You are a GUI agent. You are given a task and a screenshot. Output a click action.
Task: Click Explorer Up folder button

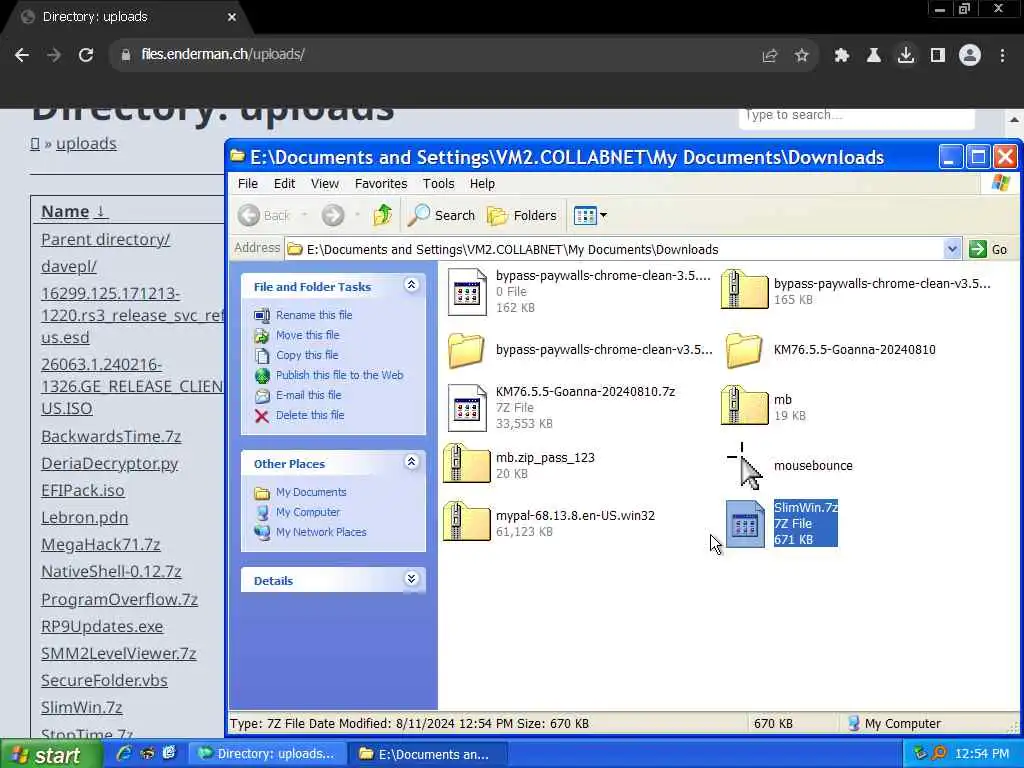pyautogui.click(x=383, y=215)
